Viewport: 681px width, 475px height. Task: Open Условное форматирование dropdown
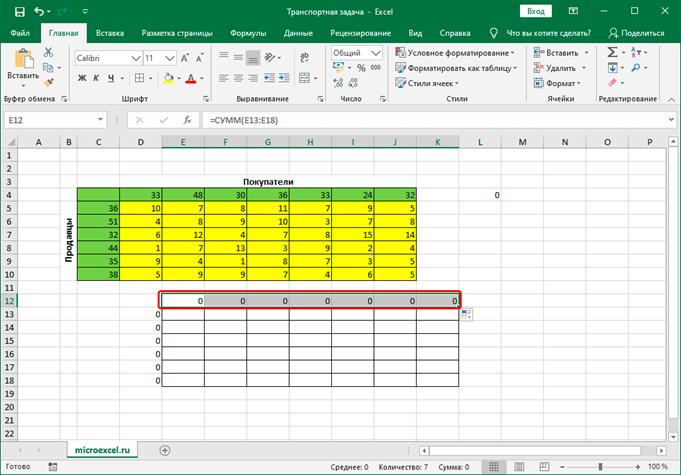tap(455, 53)
